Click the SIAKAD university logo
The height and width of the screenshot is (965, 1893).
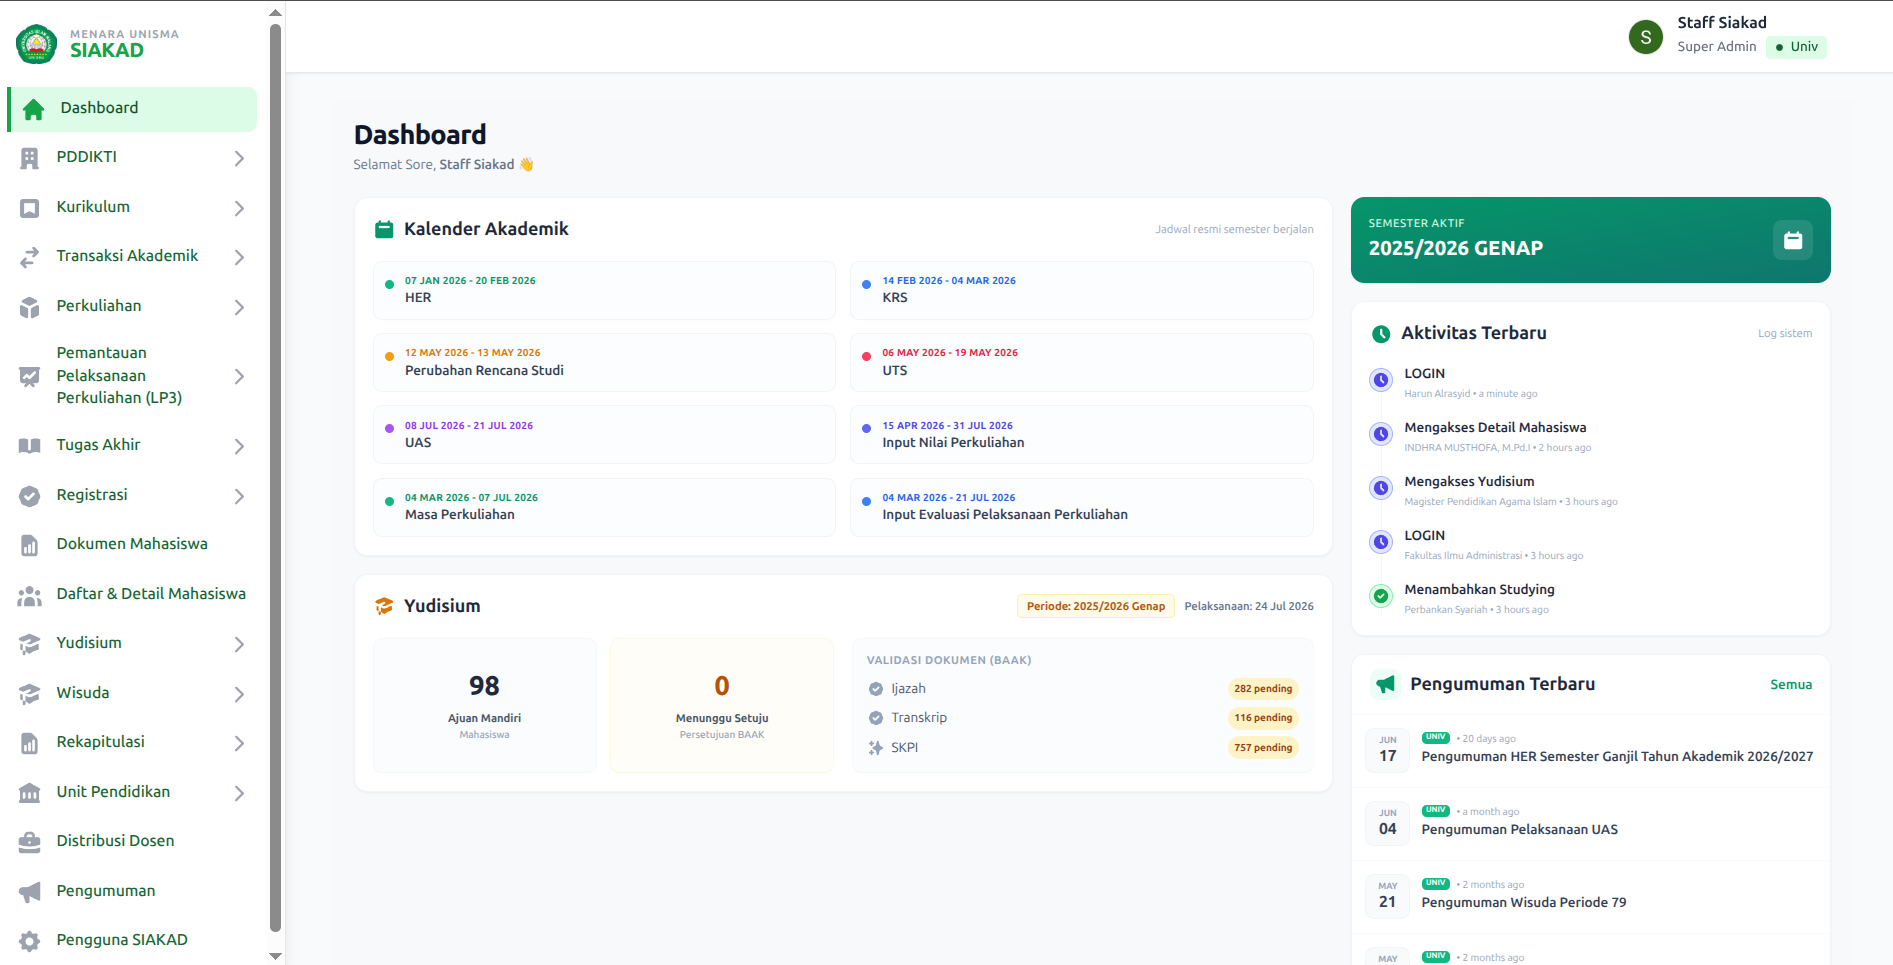[x=37, y=43]
